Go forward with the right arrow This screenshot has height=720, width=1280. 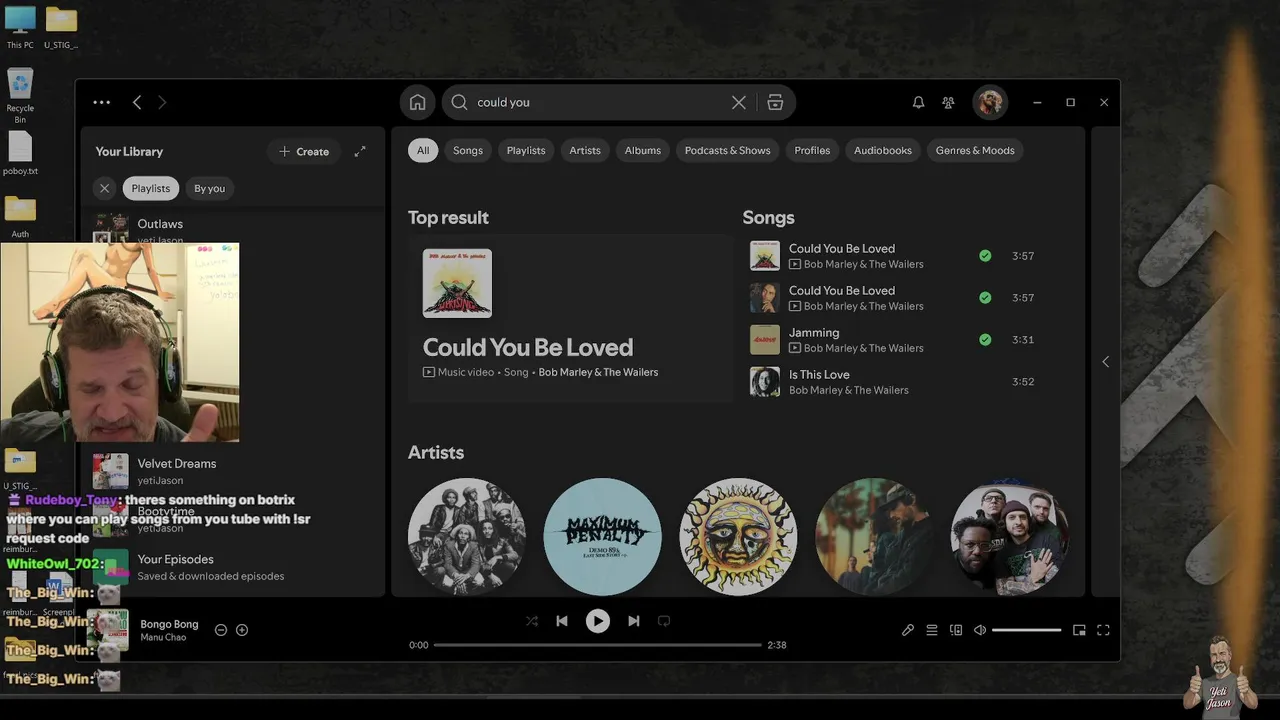[x=162, y=102]
